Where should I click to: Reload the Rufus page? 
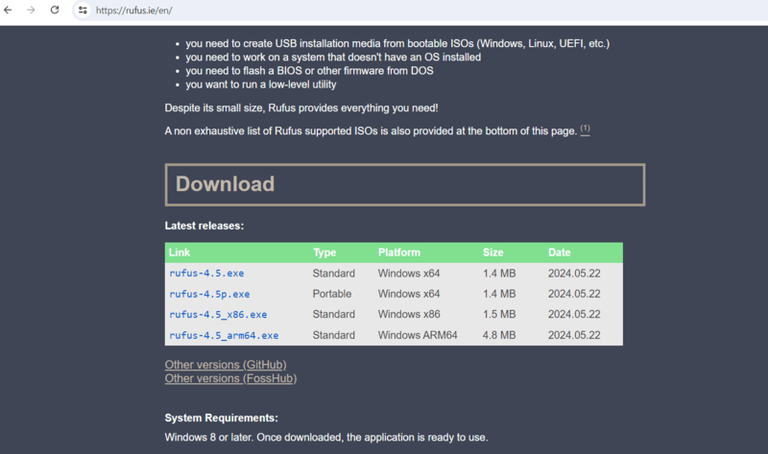[54, 10]
